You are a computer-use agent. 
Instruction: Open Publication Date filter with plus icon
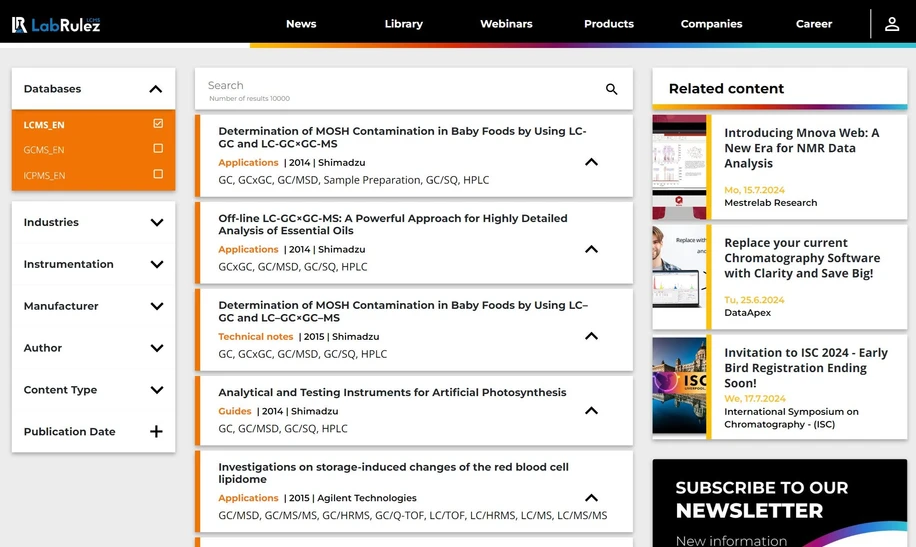(x=156, y=431)
